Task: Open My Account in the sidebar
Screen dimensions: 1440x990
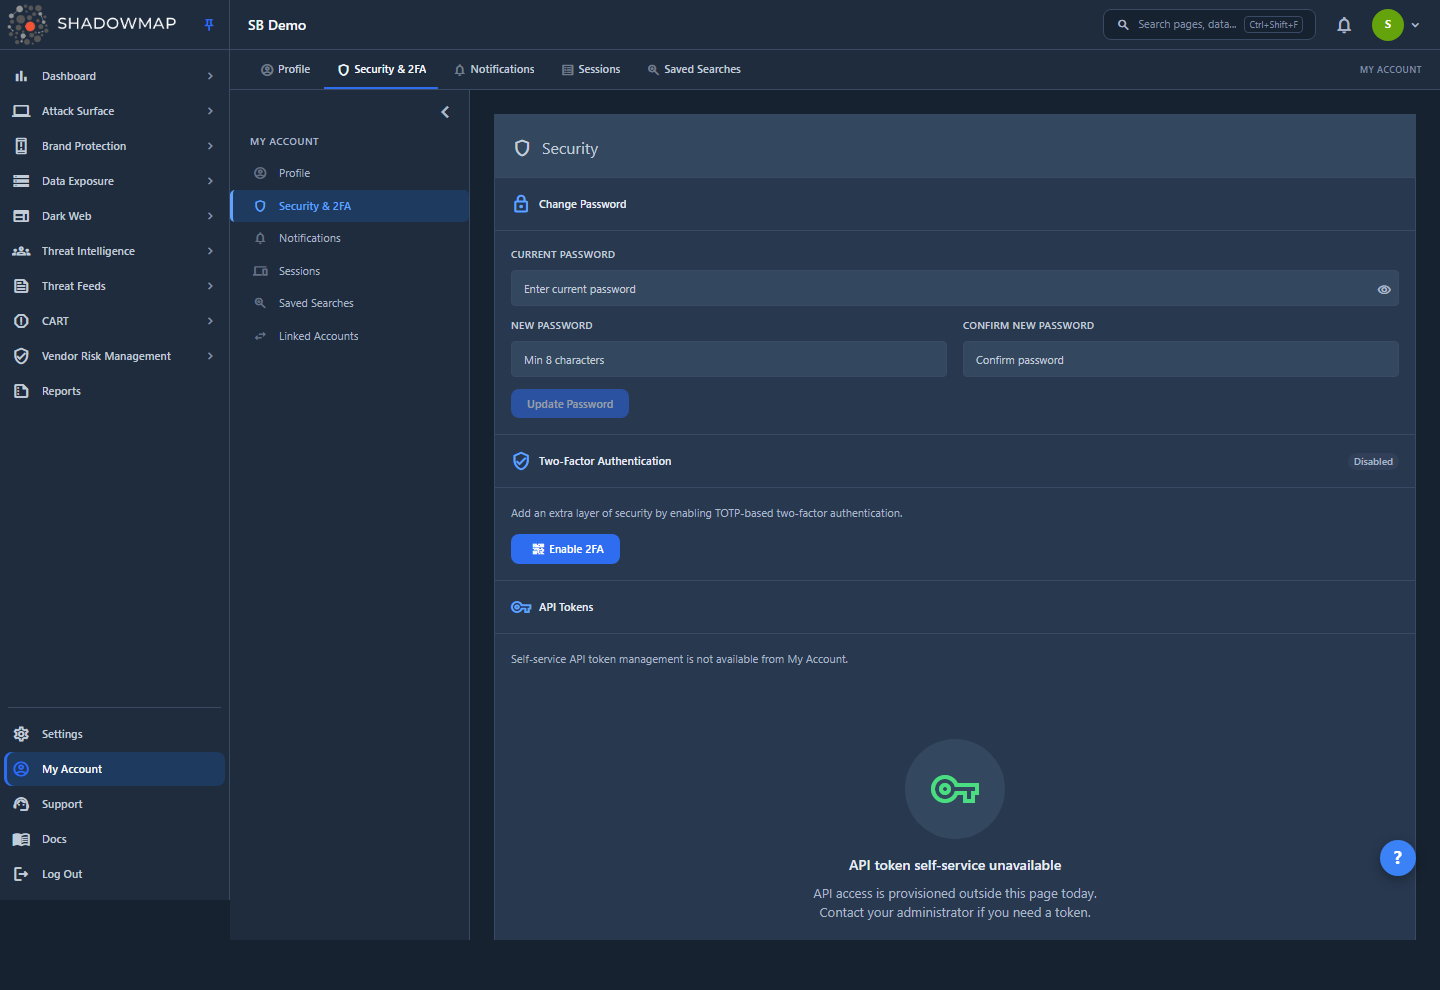Action: pos(114,769)
